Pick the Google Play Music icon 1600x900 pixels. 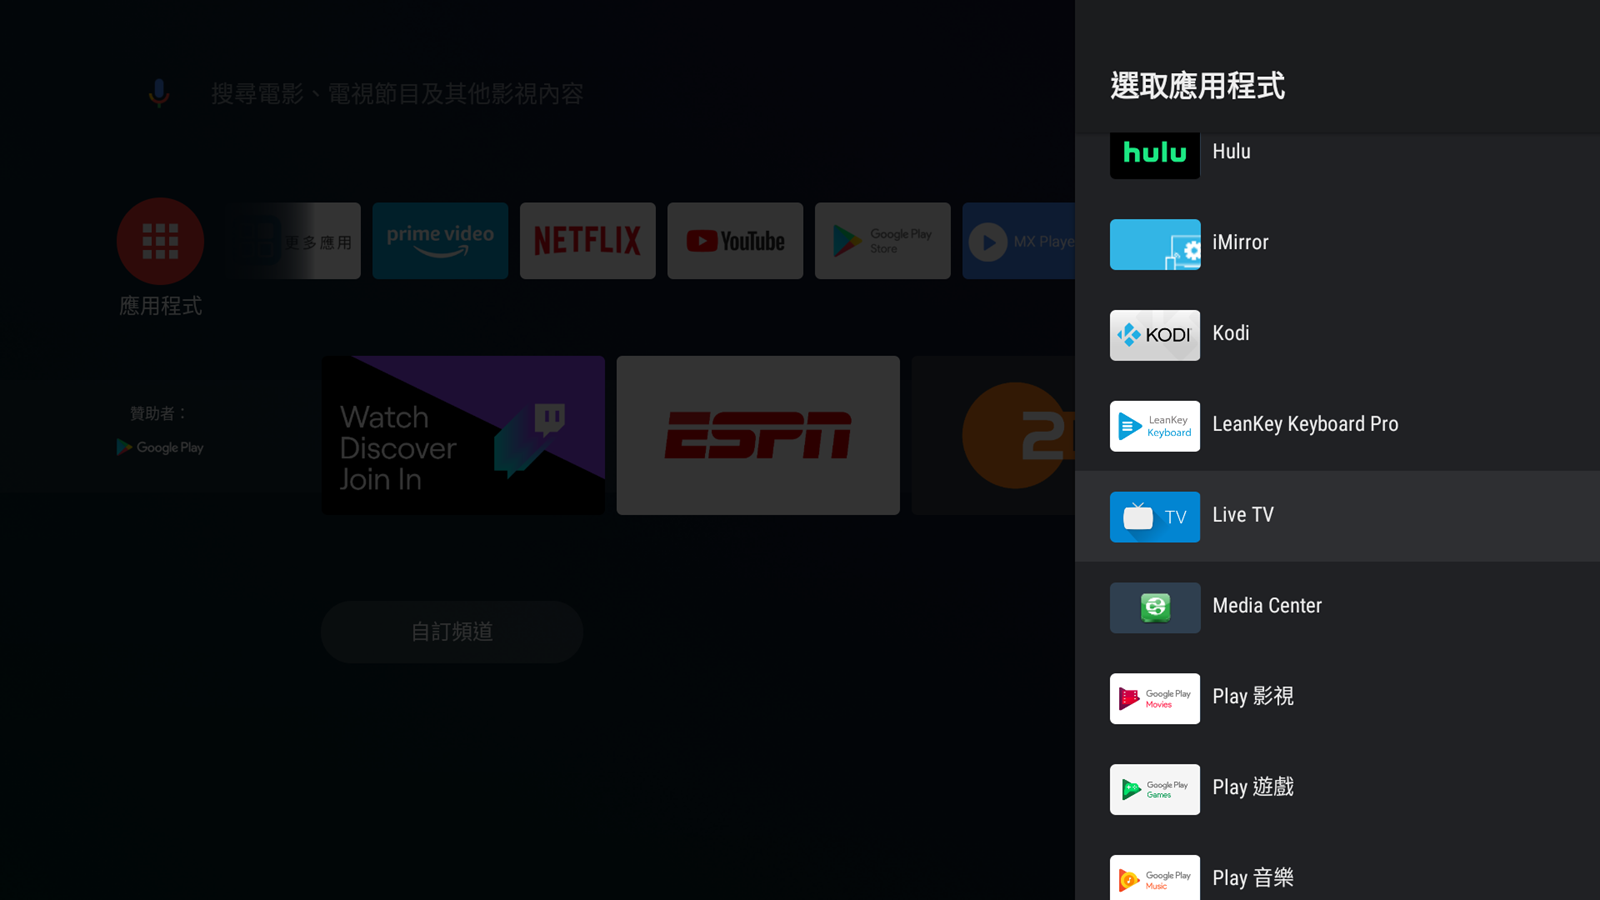(x=1154, y=877)
